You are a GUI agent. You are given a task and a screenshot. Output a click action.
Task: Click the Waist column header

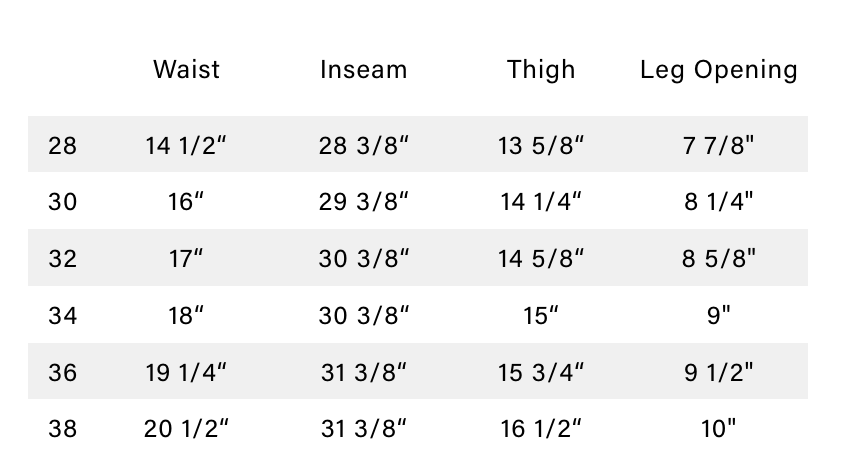tap(186, 70)
